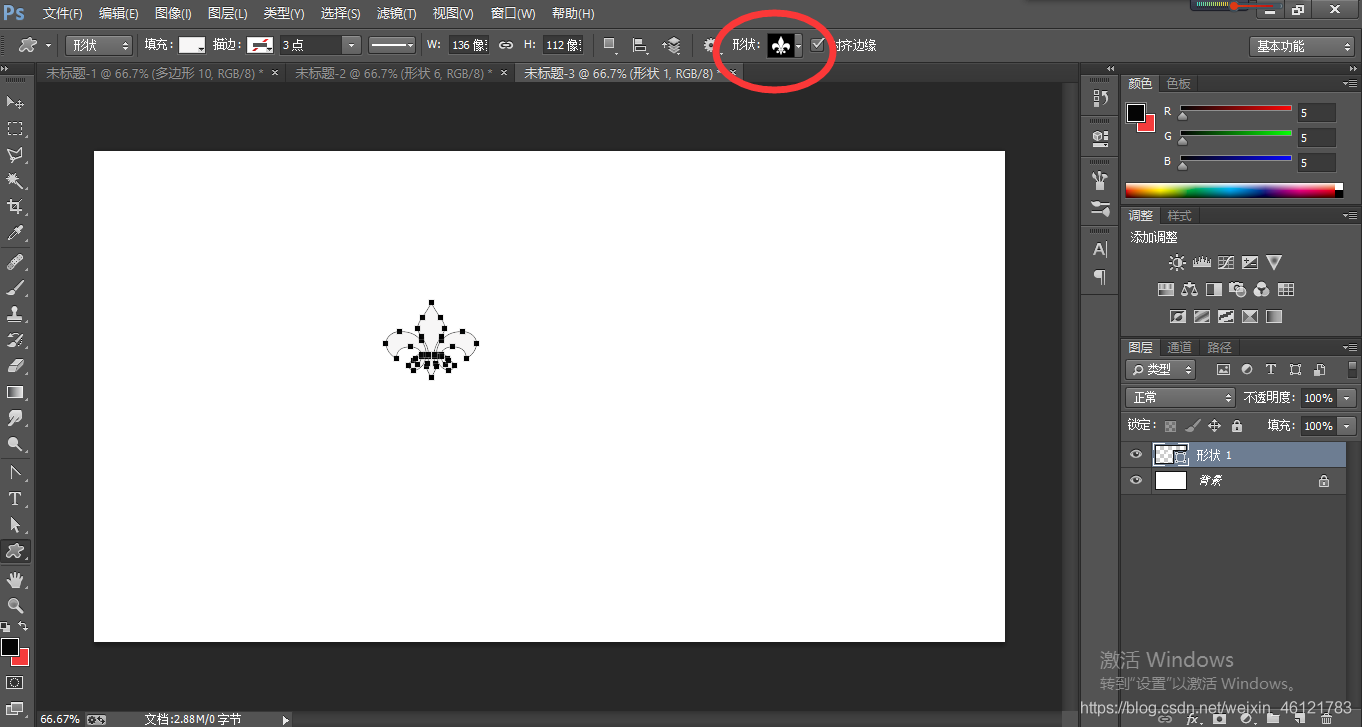Image resolution: width=1362 pixels, height=727 pixels.
Task: Switch to the 未标题-1 document tab
Action: 155,74
